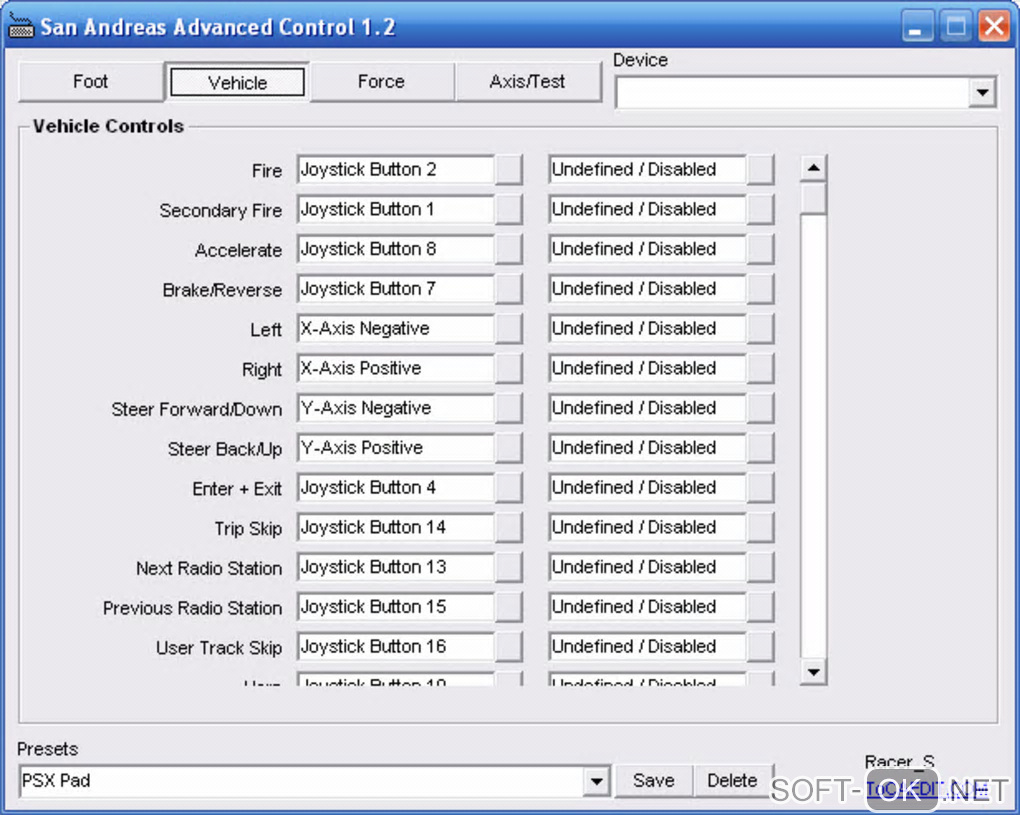
Task: Click the small button beside Steer Forward/Down's Undefined / Disabled field
Action: (760, 408)
